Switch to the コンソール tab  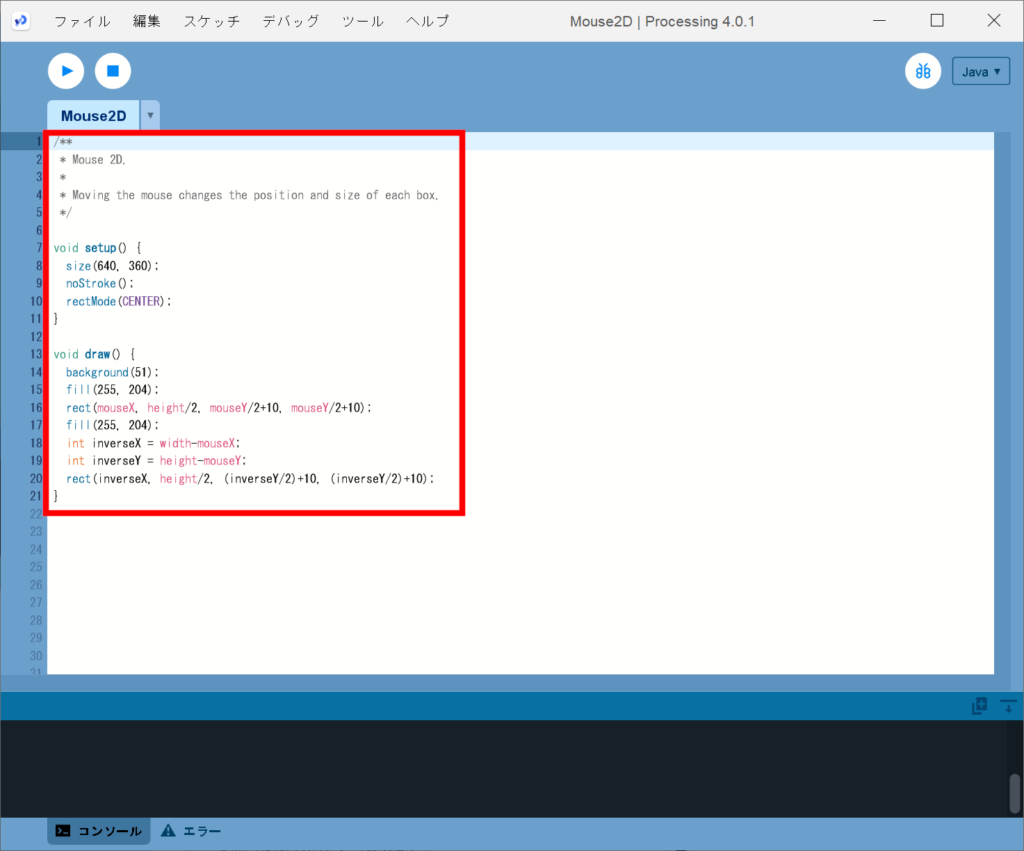[x=99, y=831]
